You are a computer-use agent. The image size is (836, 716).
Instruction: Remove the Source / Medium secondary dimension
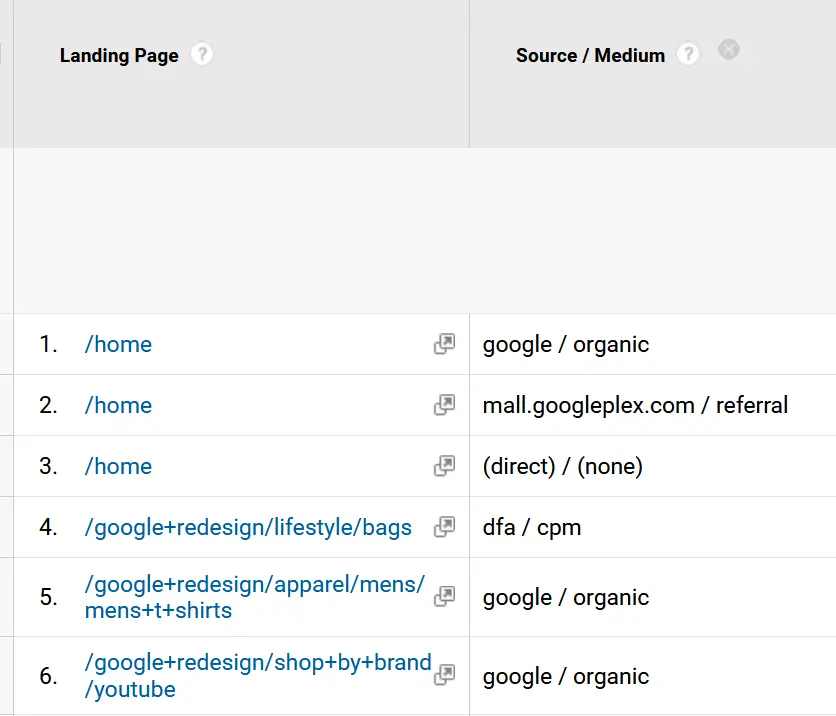tap(729, 49)
